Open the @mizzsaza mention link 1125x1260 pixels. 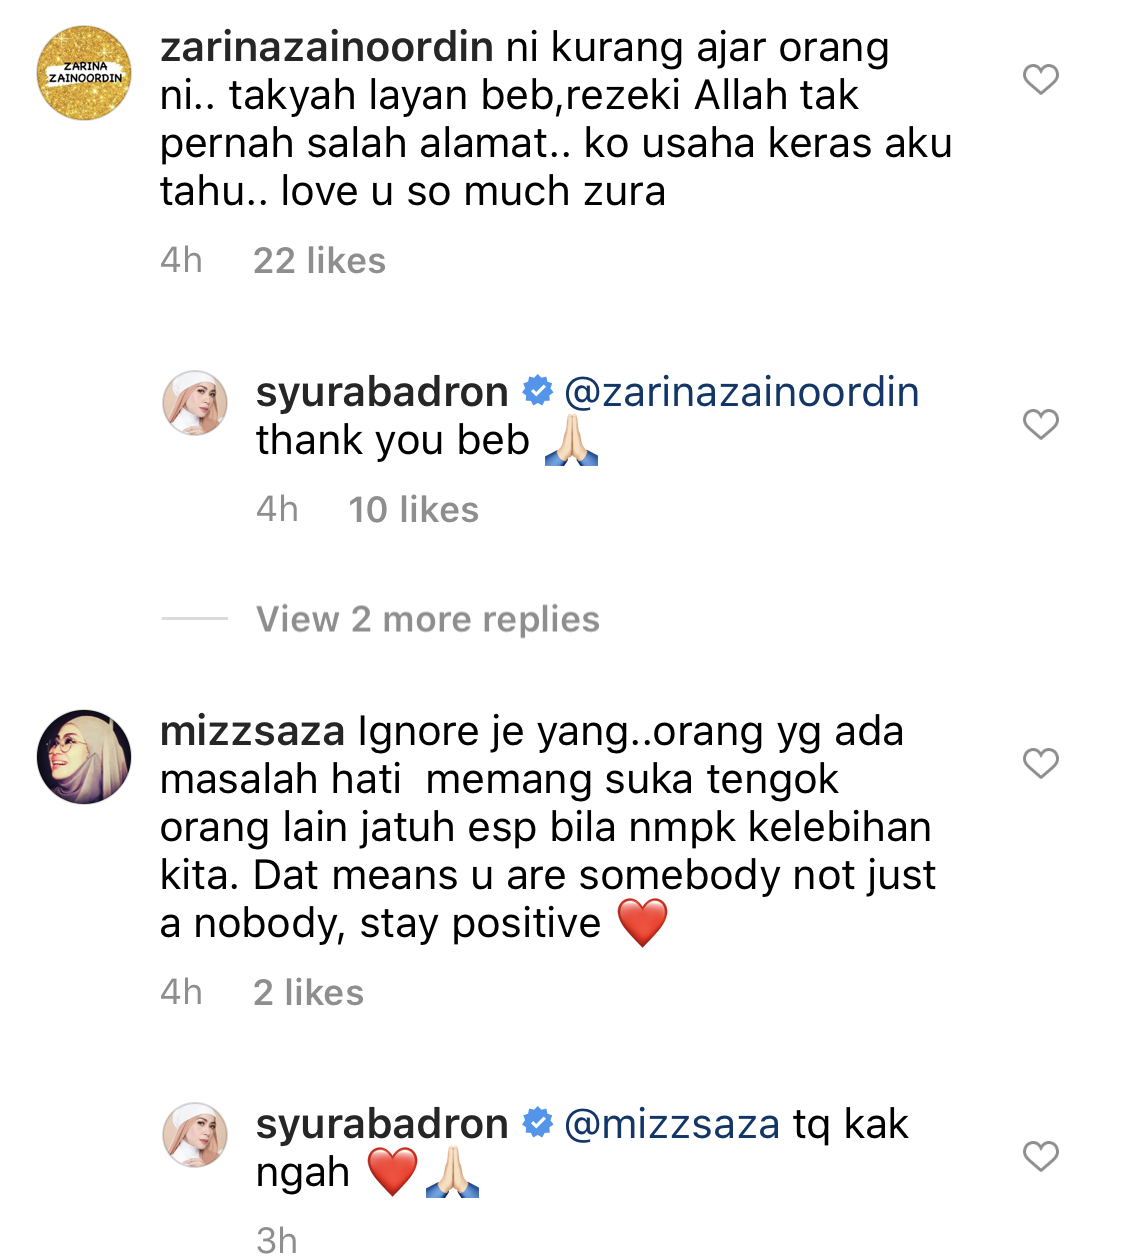pos(672,1124)
